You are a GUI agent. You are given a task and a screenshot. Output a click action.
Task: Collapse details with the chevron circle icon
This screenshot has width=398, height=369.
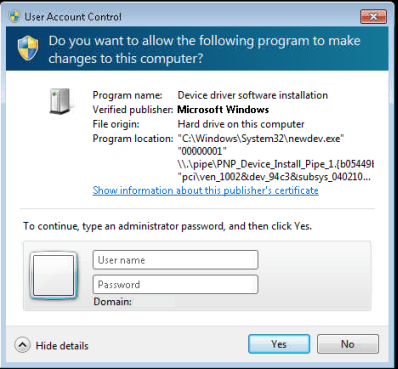(x=23, y=345)
